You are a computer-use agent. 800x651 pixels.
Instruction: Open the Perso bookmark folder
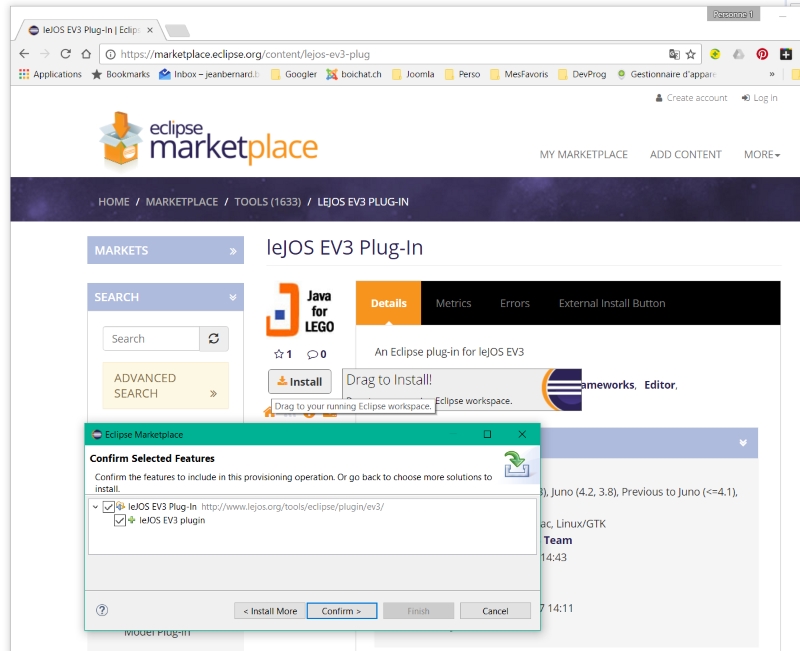463,74
